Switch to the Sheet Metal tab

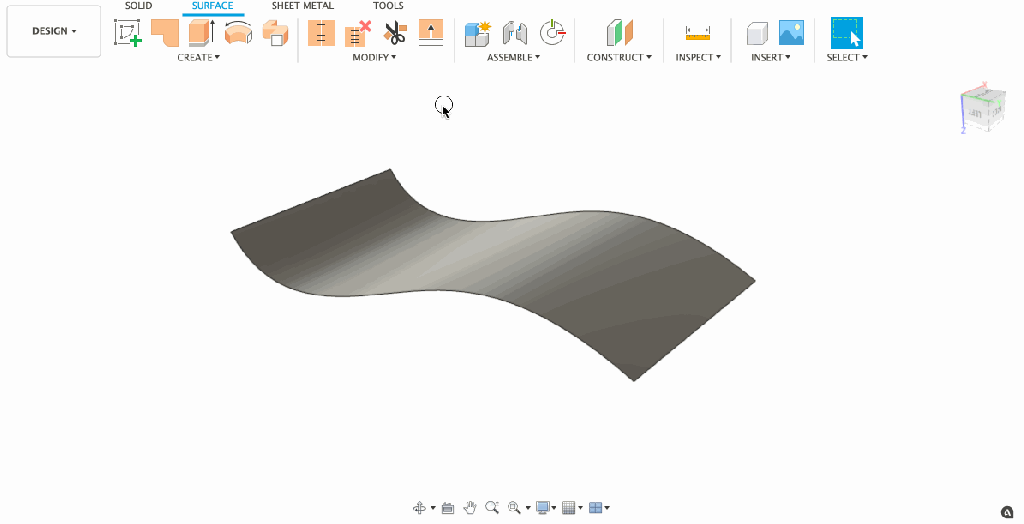[x=302, y=6]
